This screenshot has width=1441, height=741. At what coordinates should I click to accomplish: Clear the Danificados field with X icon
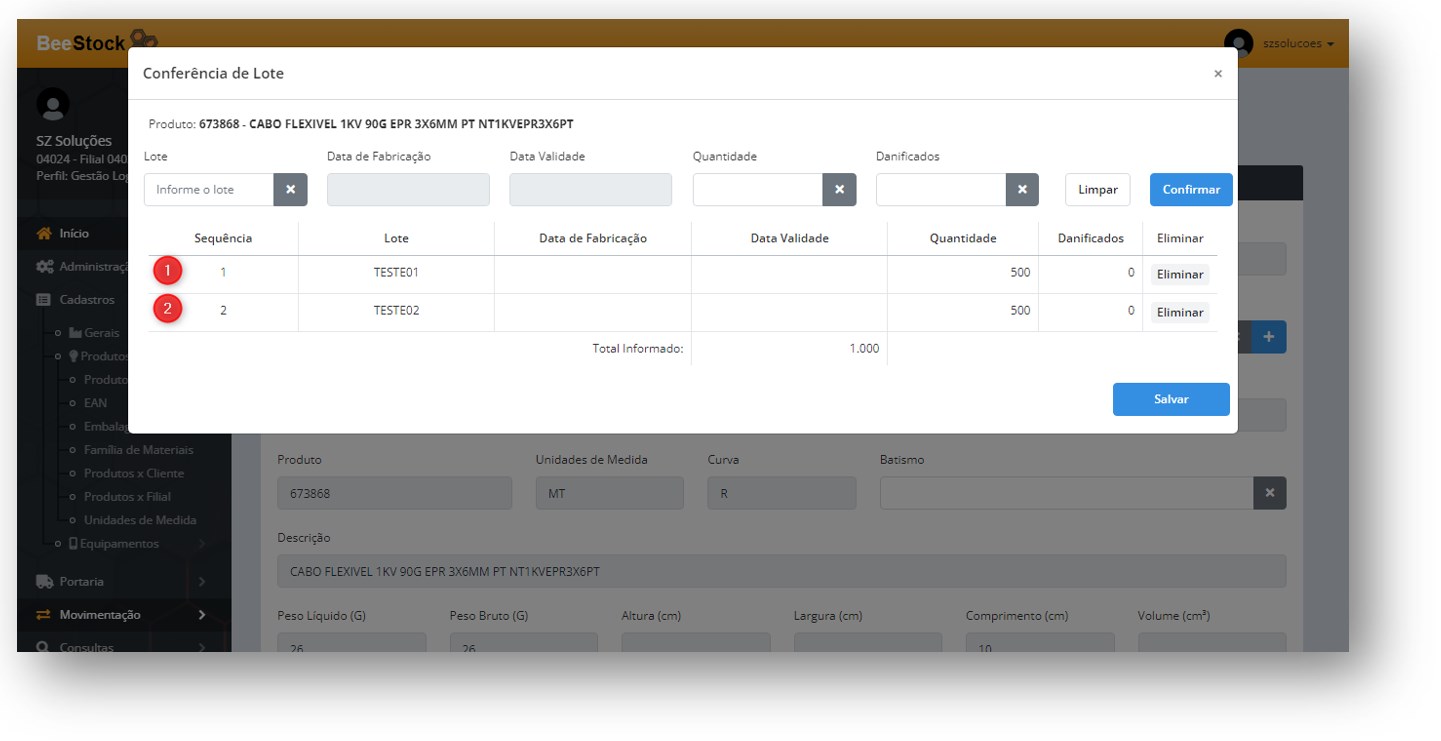pos(1021,190)
